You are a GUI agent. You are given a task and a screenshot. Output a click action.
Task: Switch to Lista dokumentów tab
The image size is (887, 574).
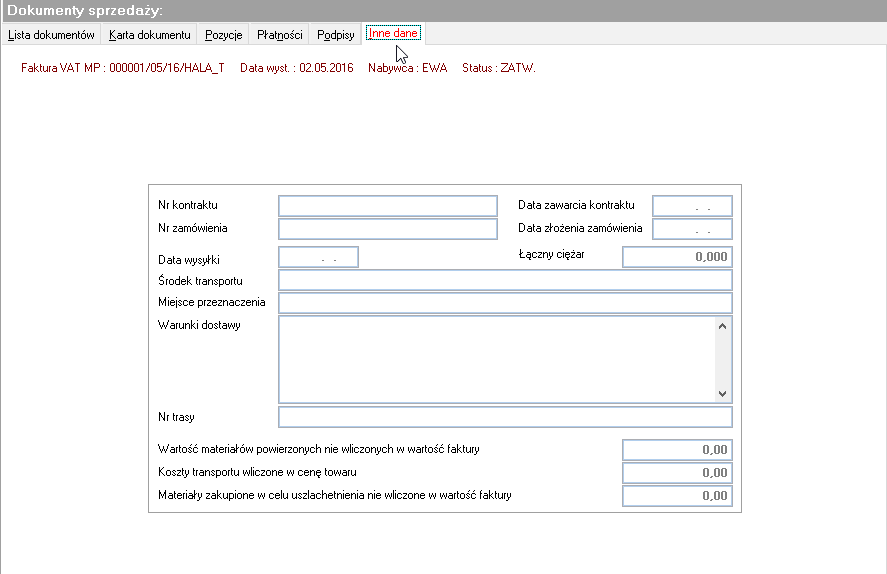pos(51,34)
